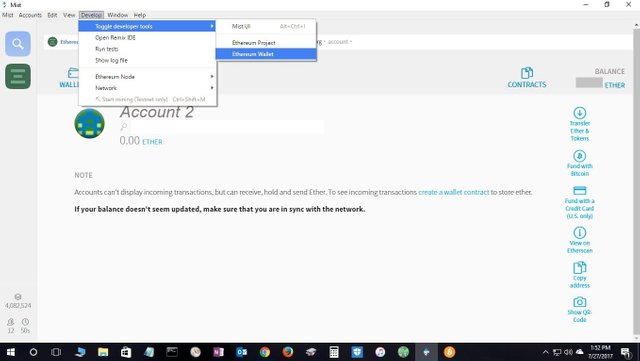Open OneNote from taskbar

[x=218, y=352]
